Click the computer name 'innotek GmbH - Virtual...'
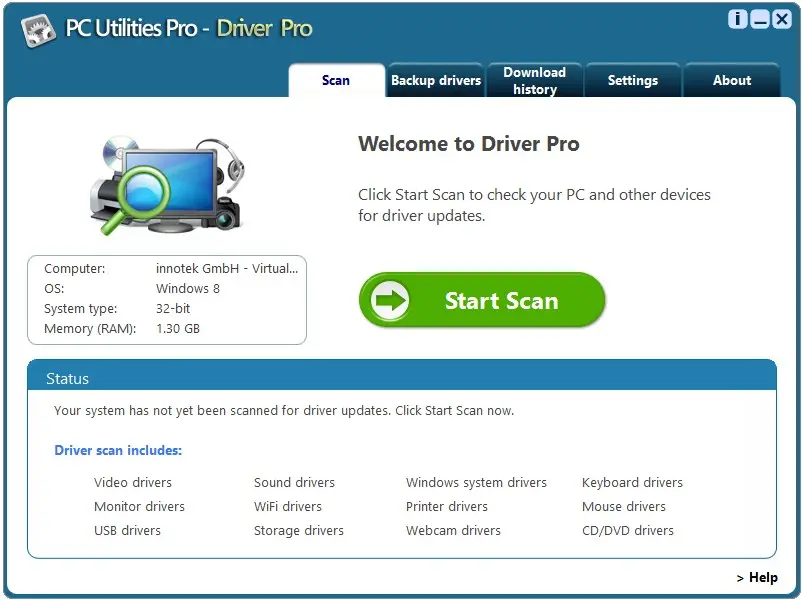This screenshot has height=600, width=802. tap(227, 269)
